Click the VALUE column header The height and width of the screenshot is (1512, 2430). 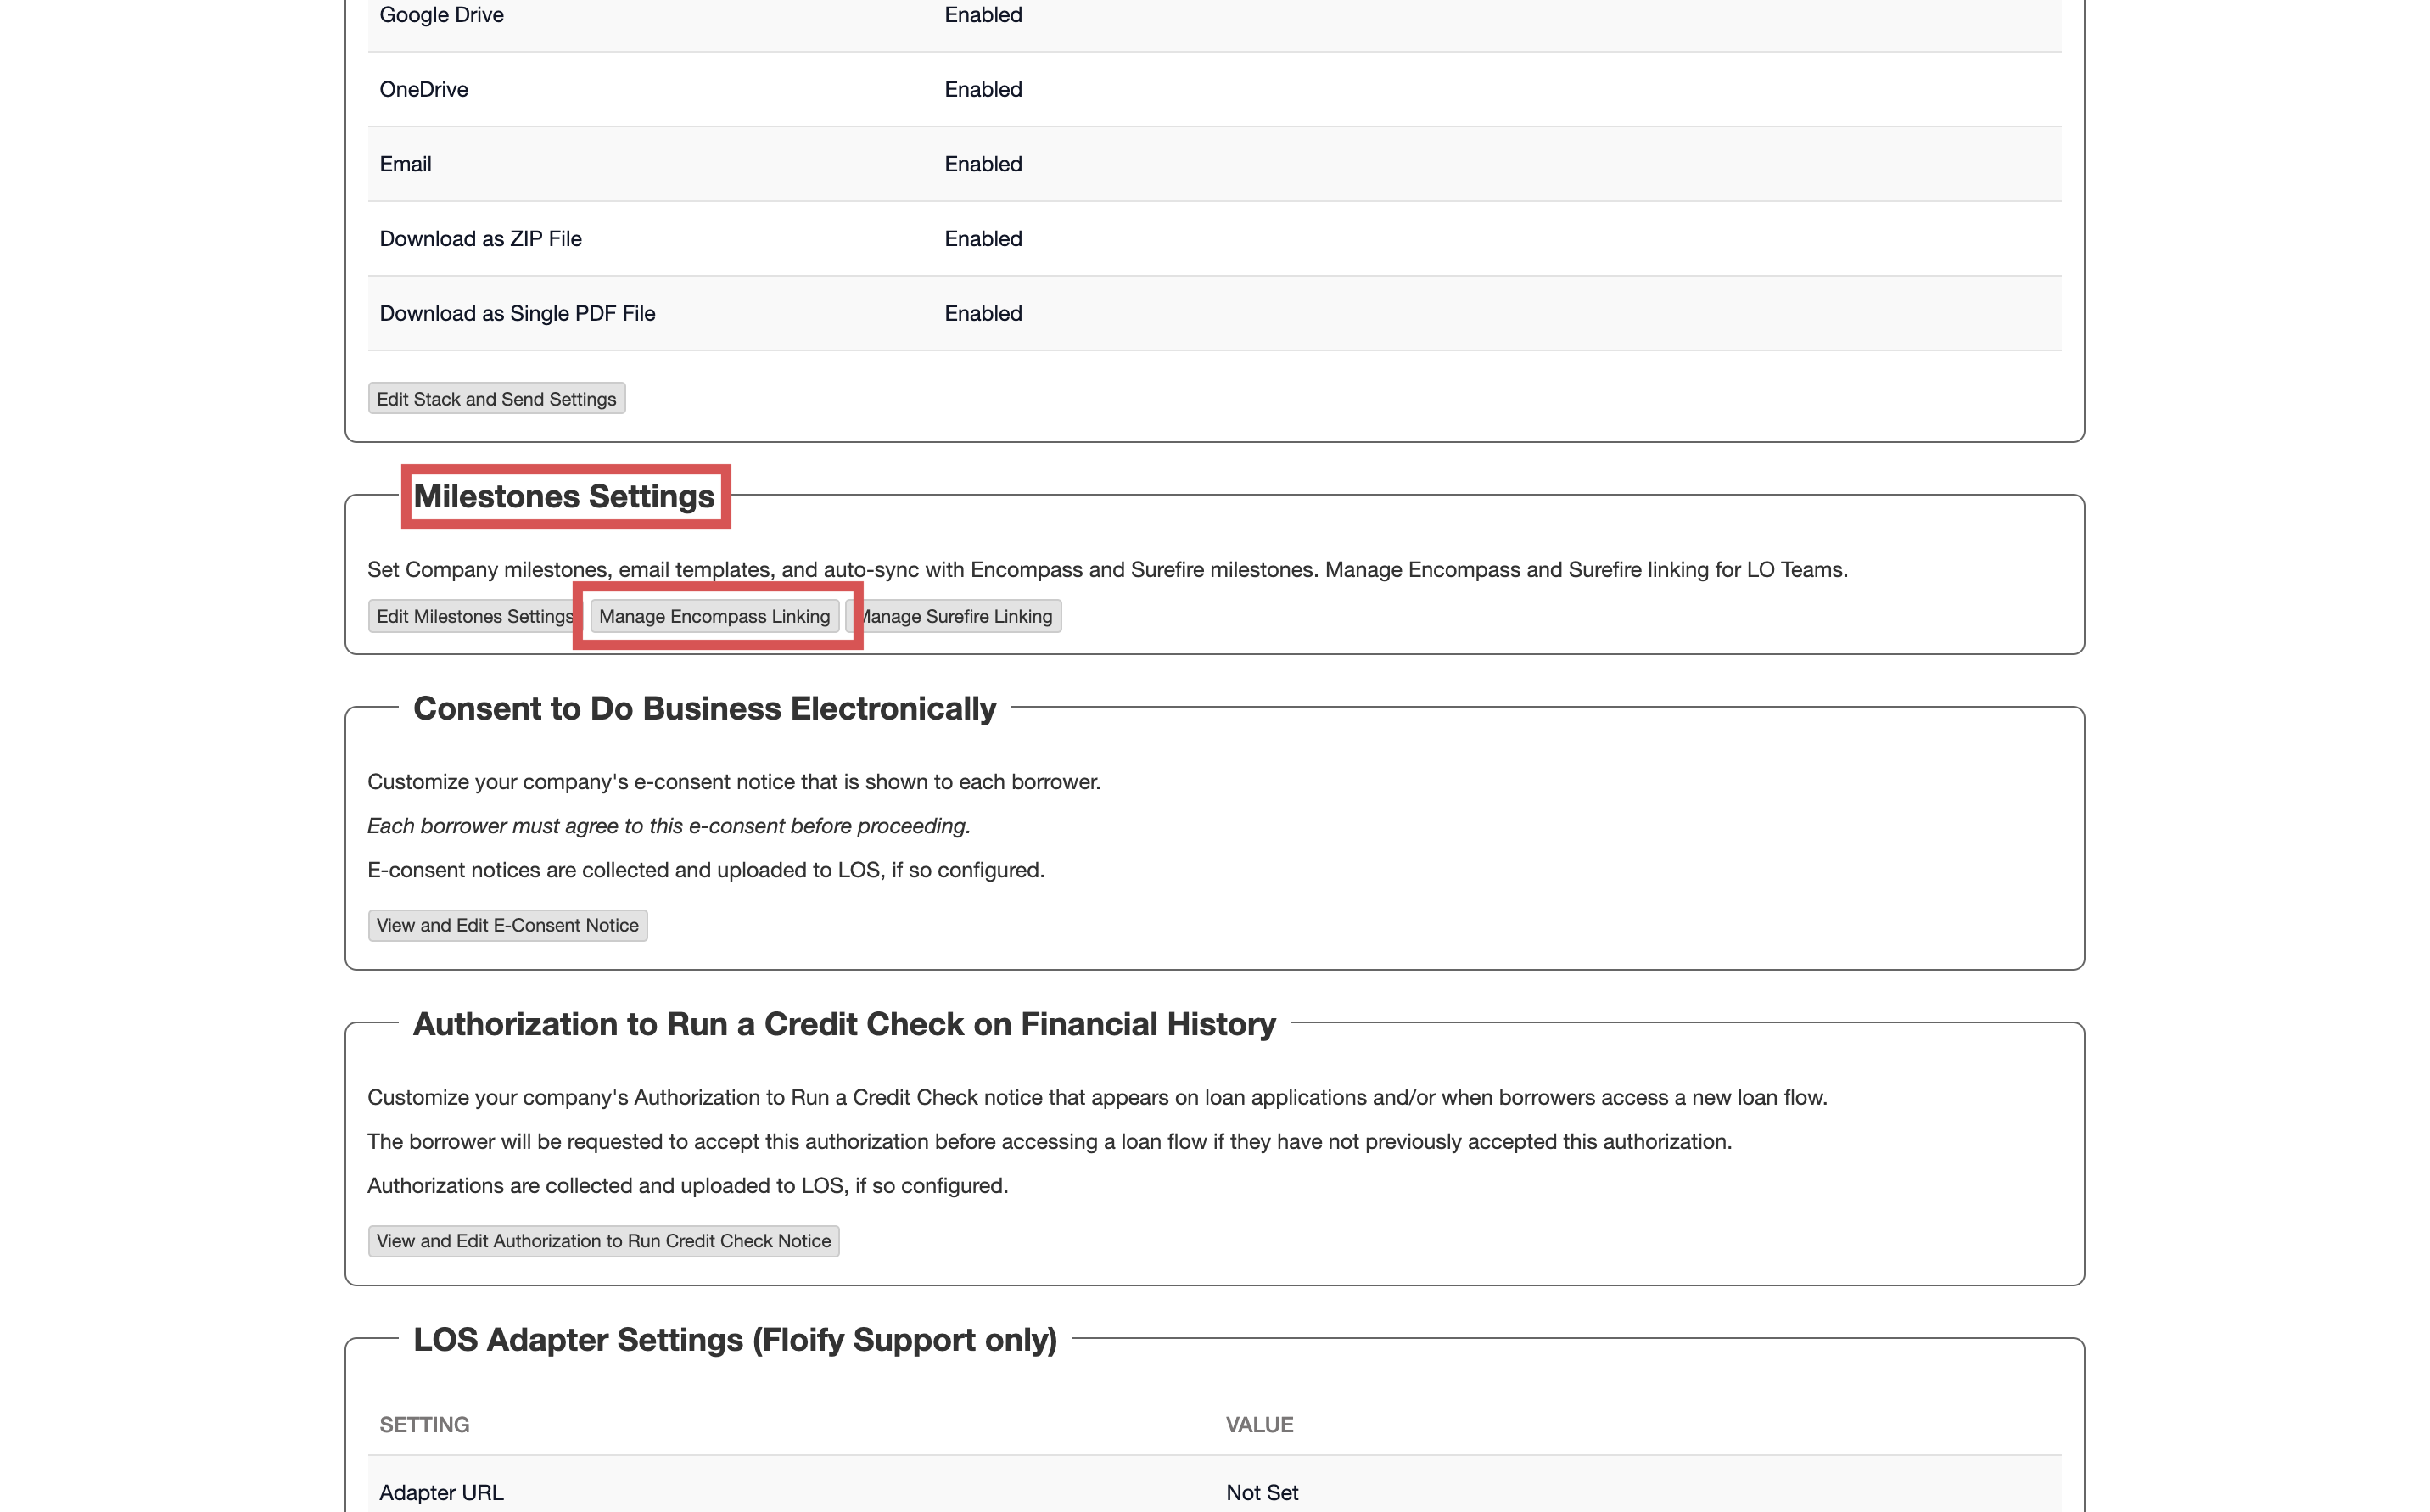pyautogui.click(x=1259, y=1424)
